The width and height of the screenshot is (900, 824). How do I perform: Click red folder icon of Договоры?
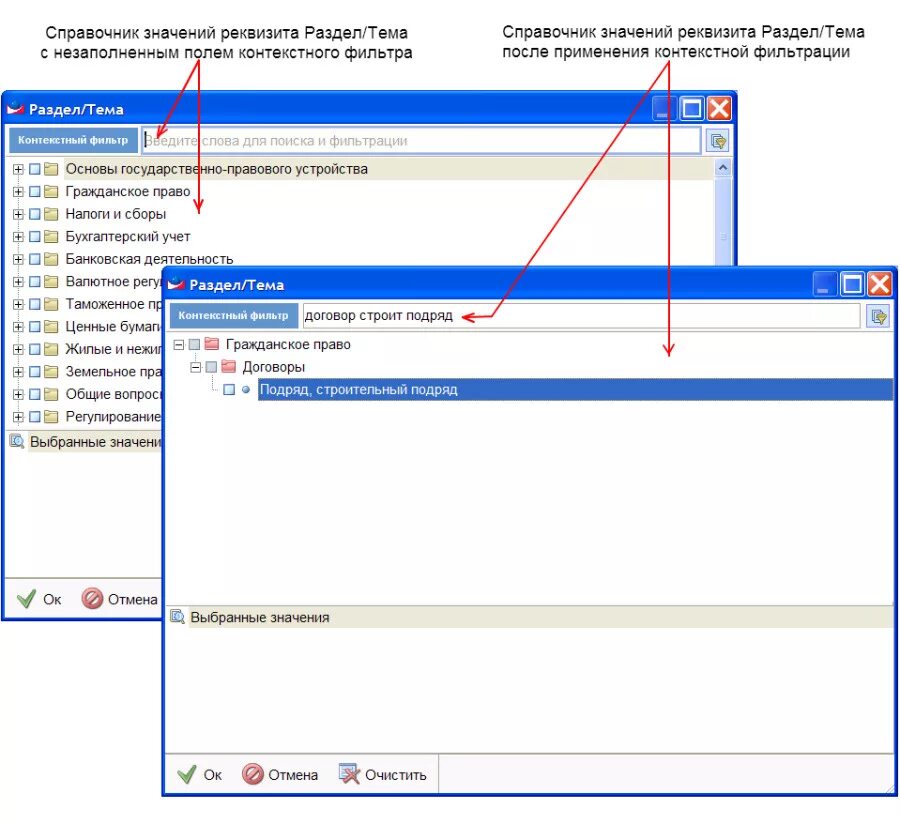tap(228, 366)
